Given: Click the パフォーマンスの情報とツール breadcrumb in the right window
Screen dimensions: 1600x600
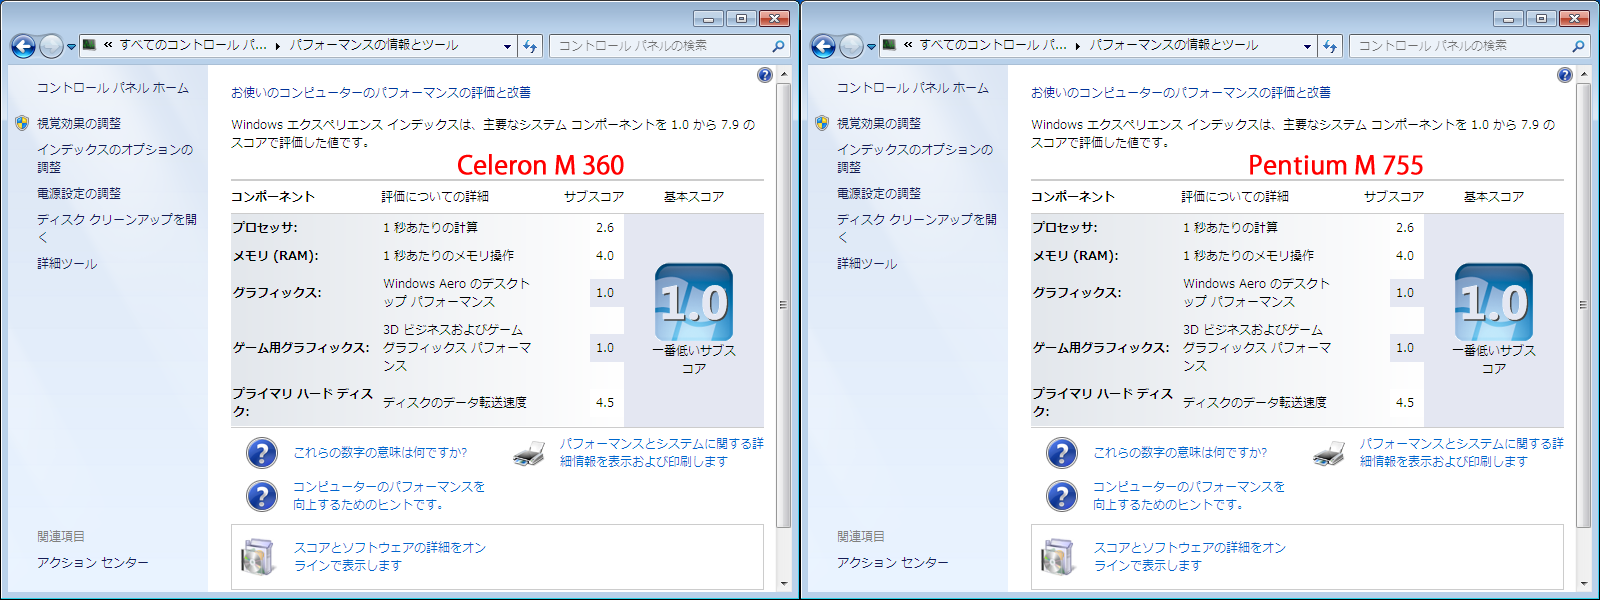Looking at the screenshot, I should coord(1174,45).
